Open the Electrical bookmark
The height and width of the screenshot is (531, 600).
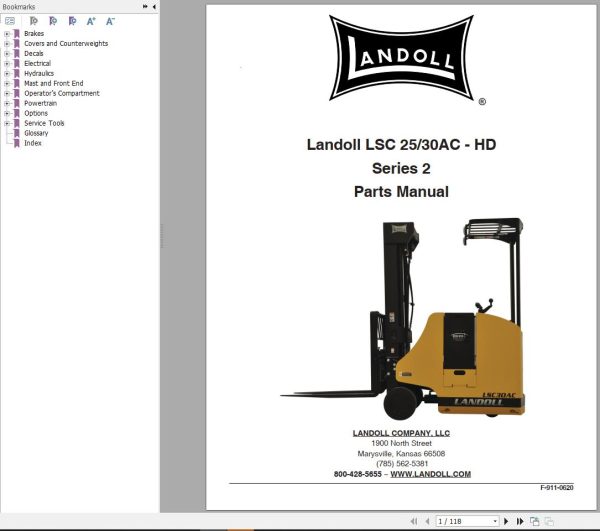click(38, 64)
